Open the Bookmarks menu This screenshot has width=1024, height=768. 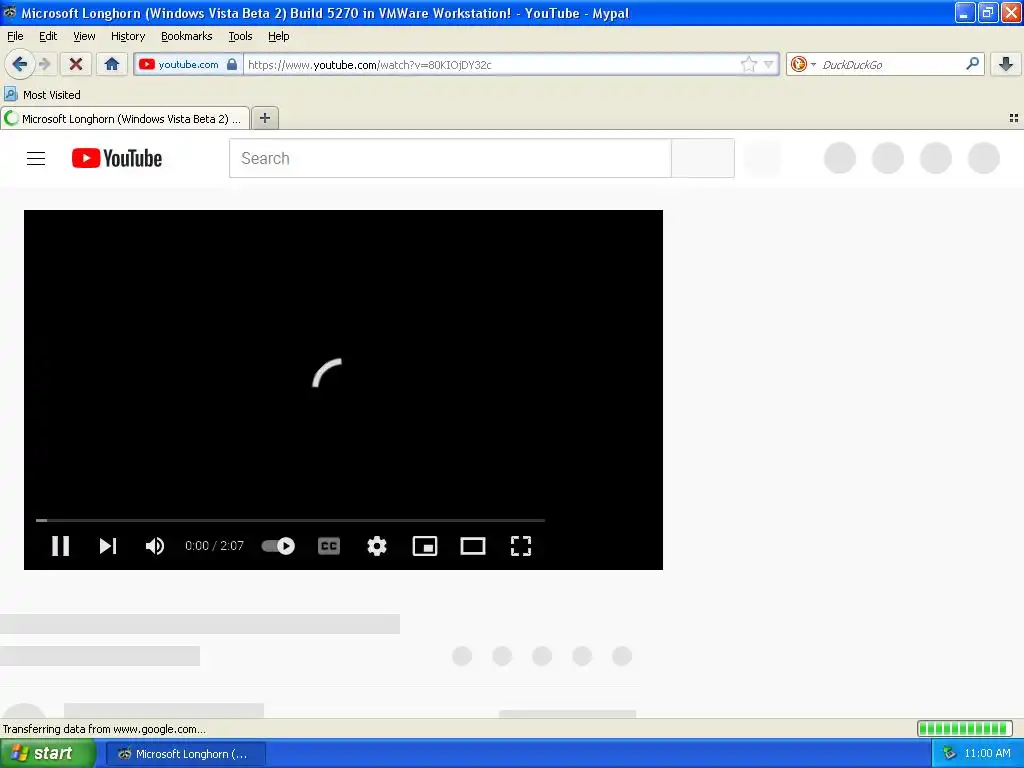(187, 36)
